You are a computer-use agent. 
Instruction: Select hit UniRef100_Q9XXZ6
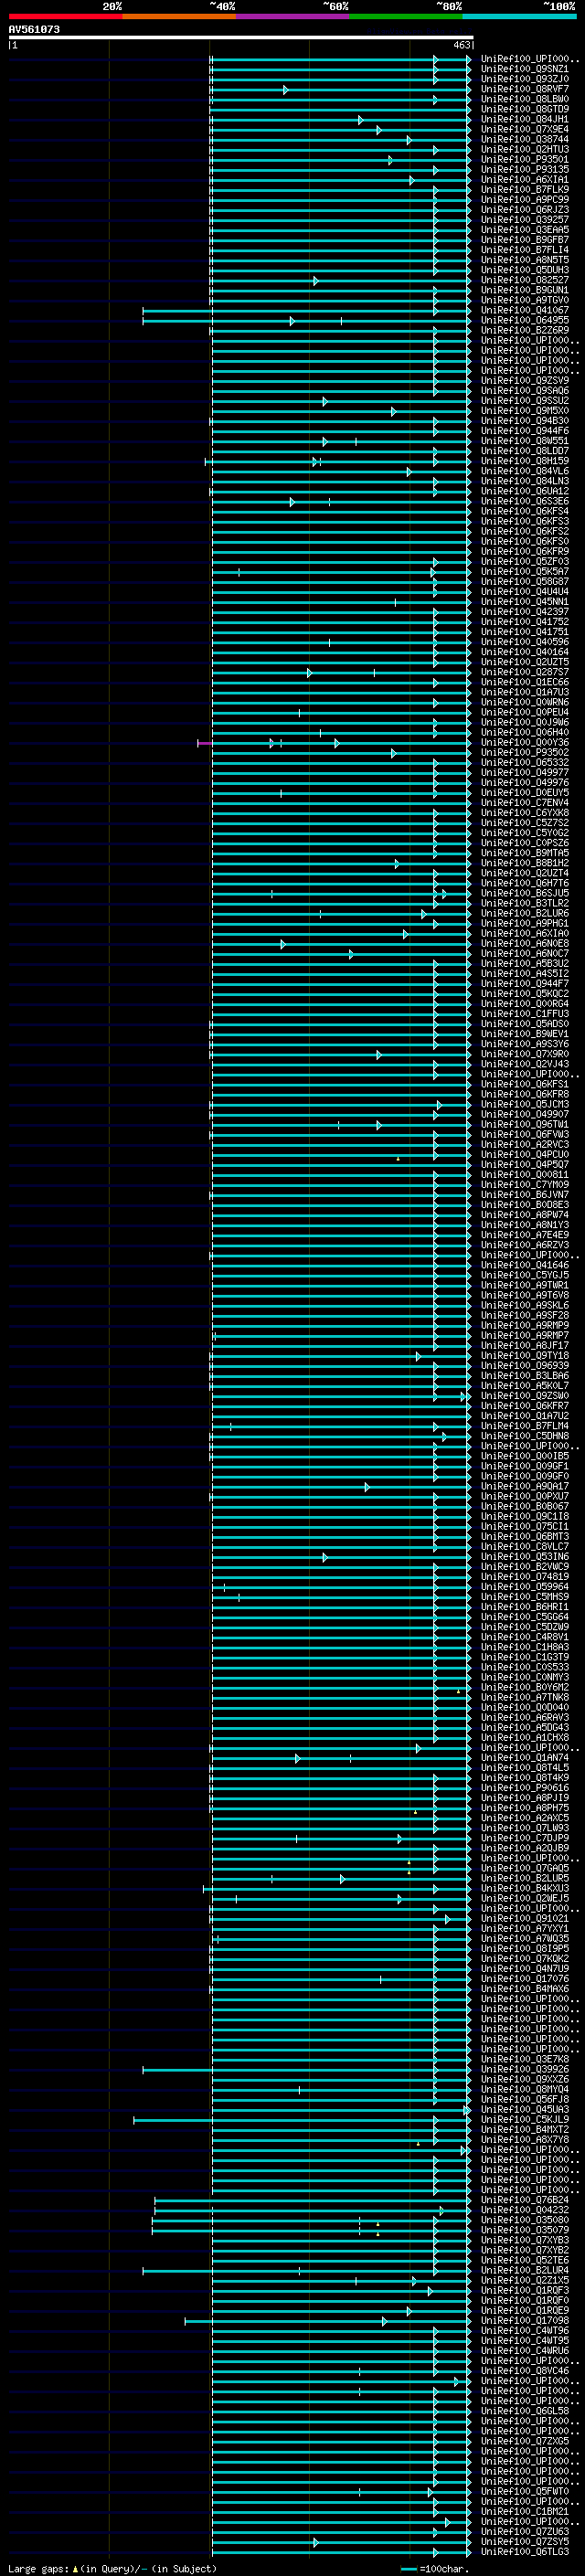524,2079
